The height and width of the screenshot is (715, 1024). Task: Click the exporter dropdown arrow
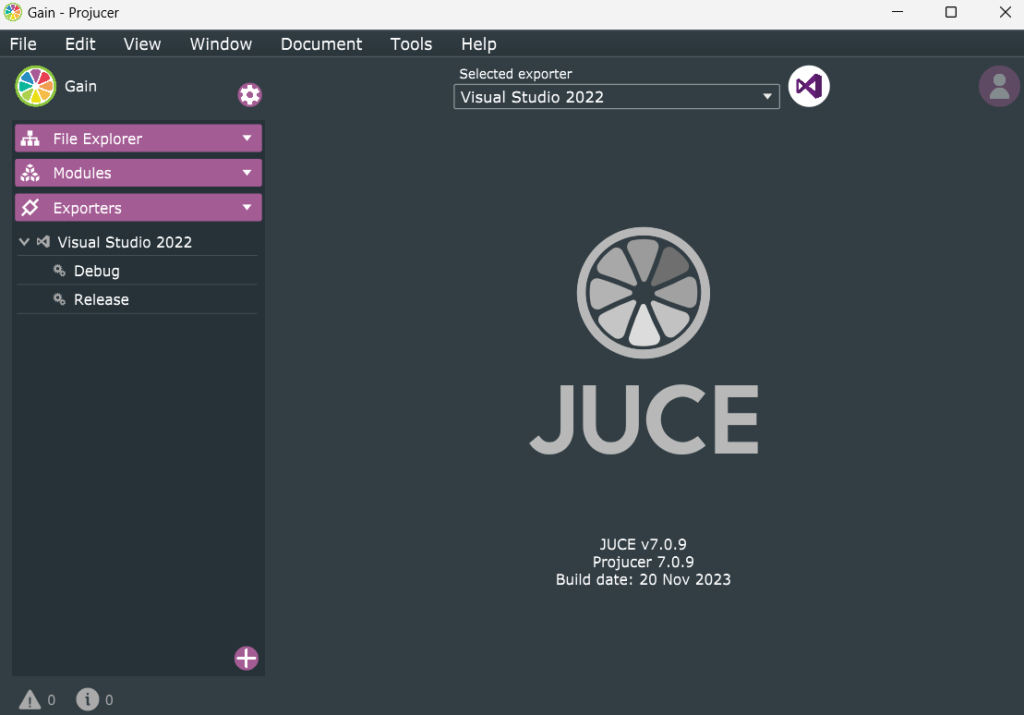(x=767, y=97)
